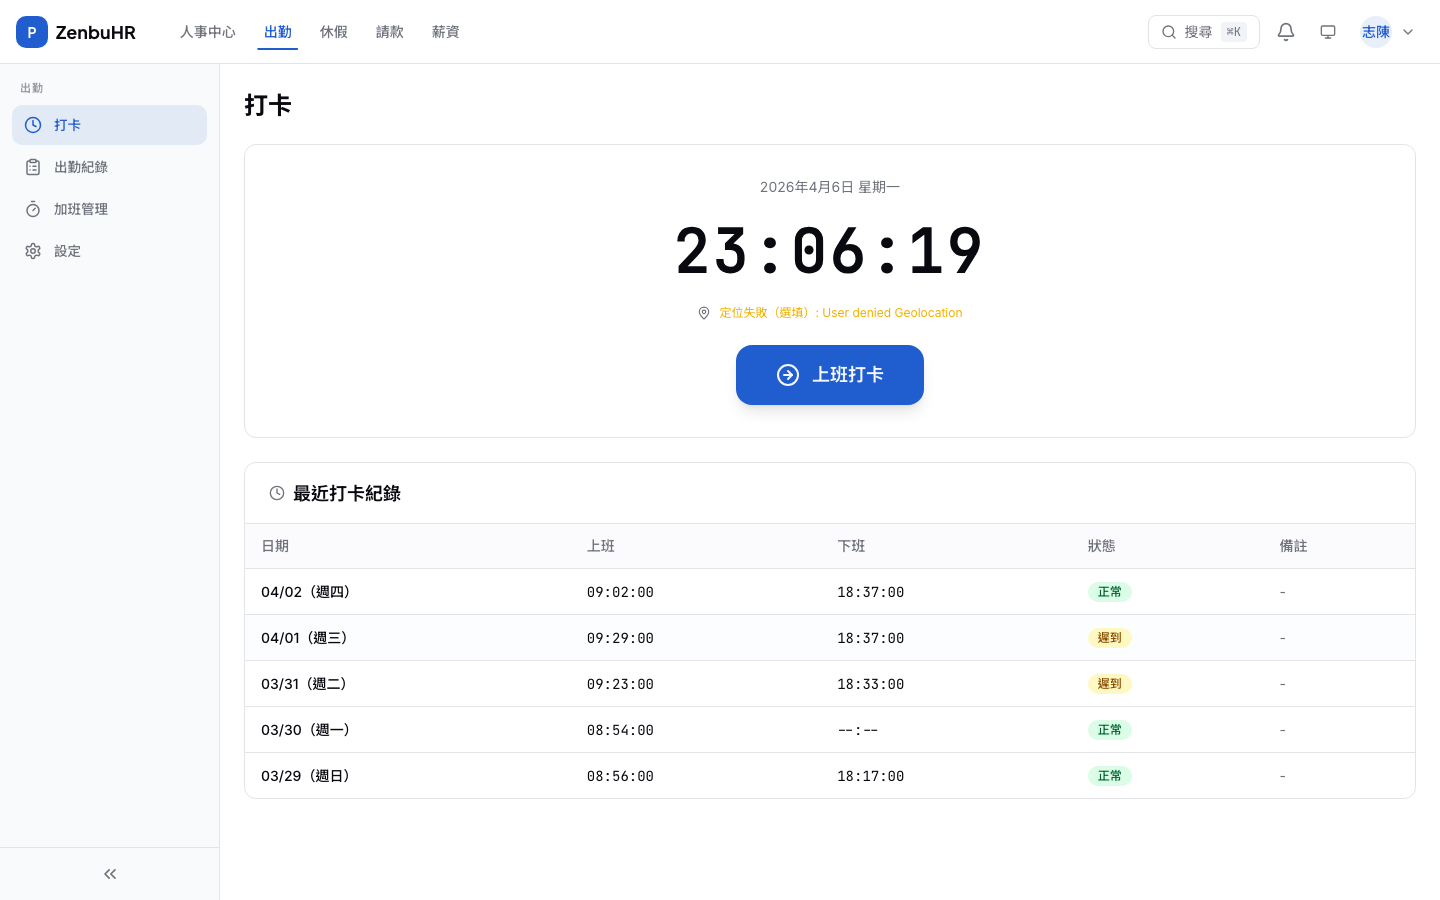
Task: Click the 上班 column header
Action: point(601,546)
